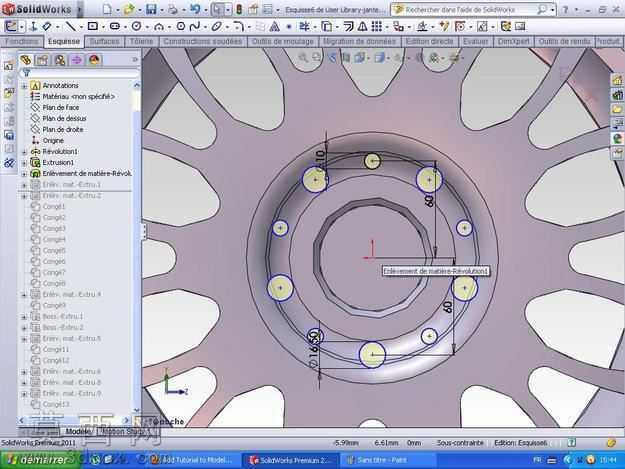Expand the Annotations tree node
This screenshot has height=469, width=625.
pyautogui.click(x=24, y=86)
